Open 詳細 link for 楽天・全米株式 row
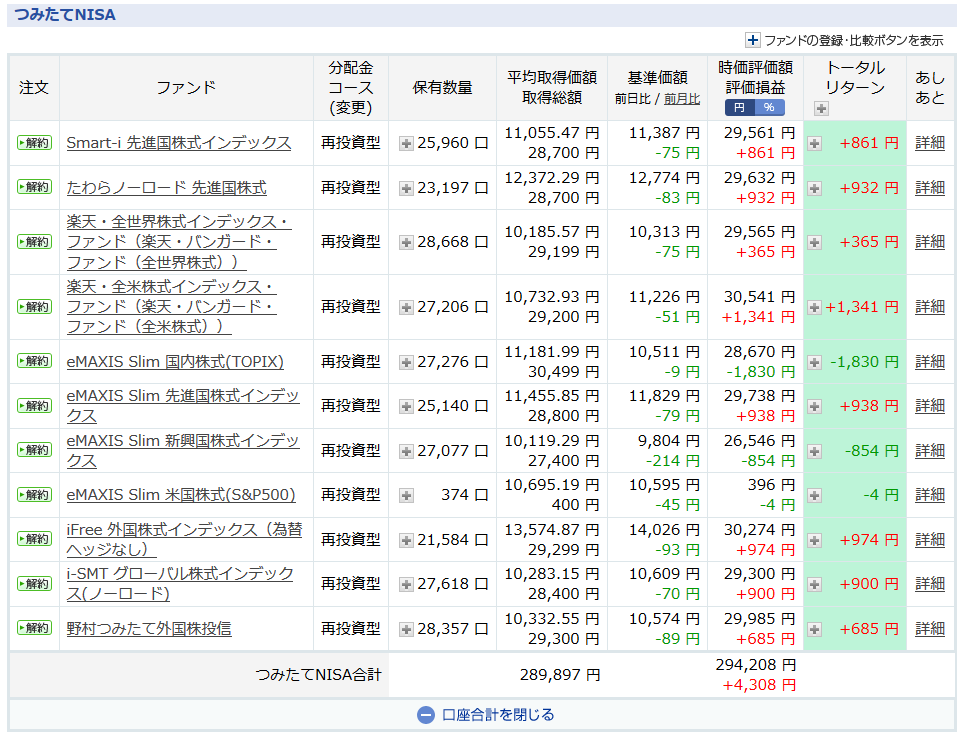963x737 pixels. tap(930, 307)
